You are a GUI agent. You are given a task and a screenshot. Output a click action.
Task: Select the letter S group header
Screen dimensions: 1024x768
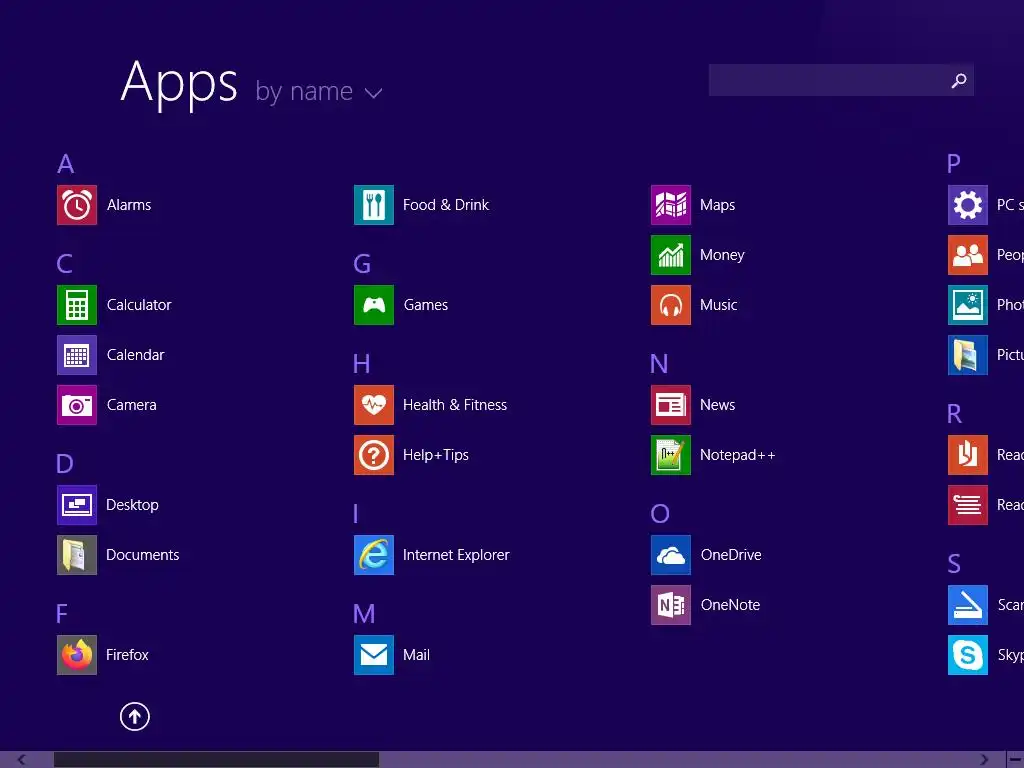click(x=954, y=564)
